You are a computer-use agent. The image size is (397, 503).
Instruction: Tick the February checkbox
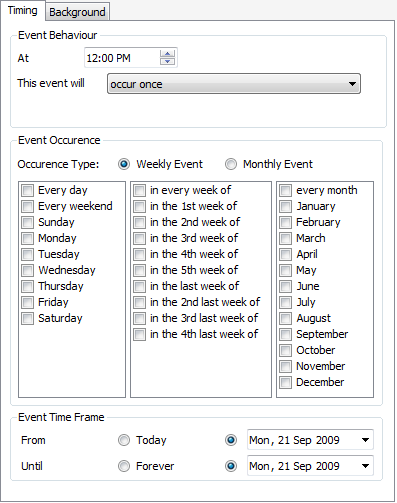286,223
